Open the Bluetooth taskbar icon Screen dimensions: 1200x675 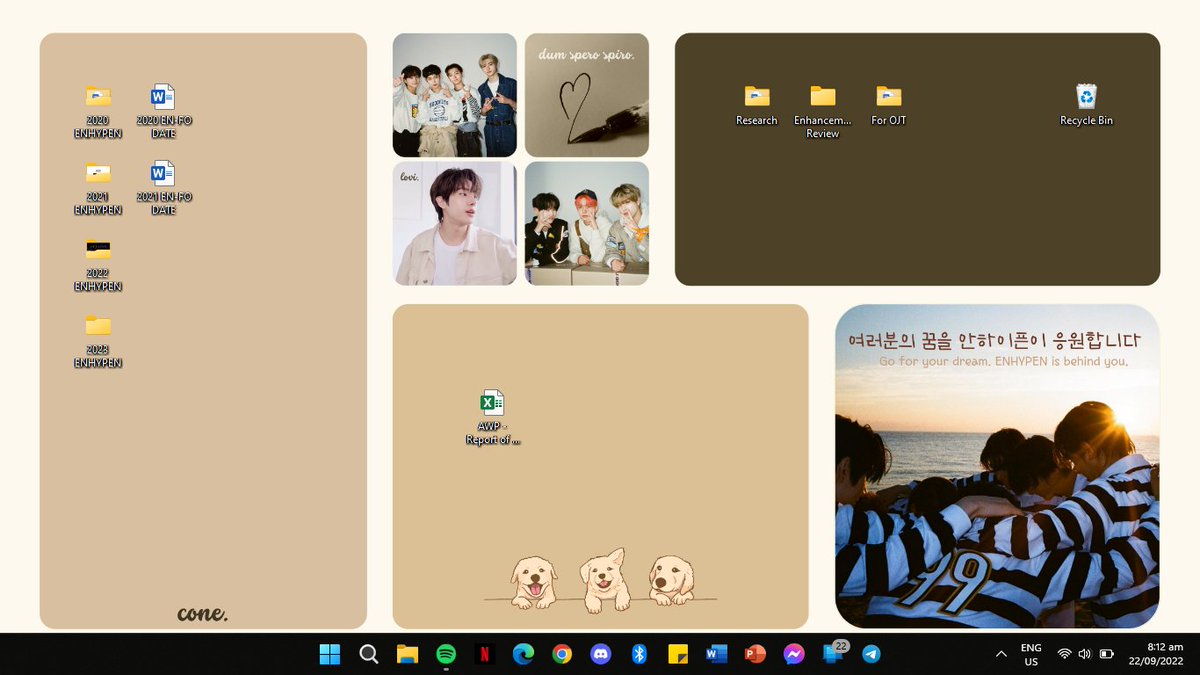point(640,654)
